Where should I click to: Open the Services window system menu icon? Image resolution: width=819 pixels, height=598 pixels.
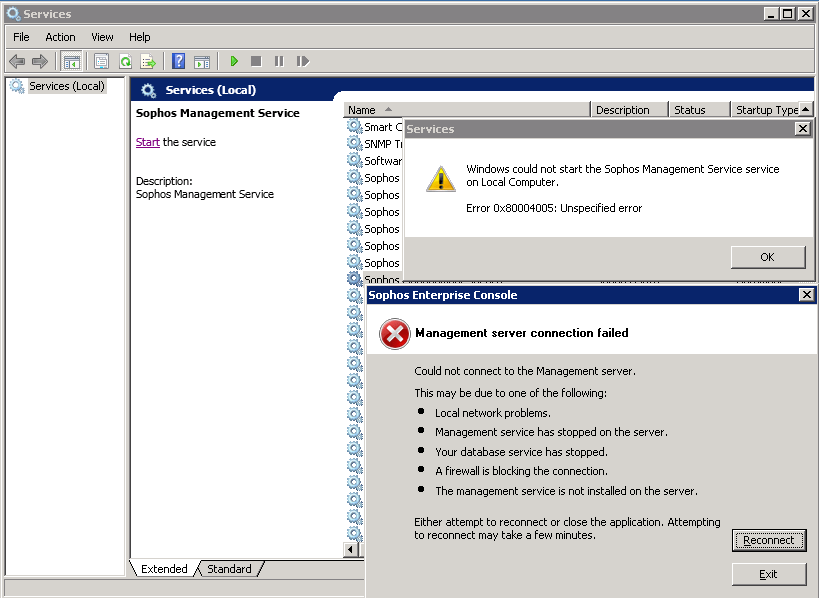coord(13,14)
